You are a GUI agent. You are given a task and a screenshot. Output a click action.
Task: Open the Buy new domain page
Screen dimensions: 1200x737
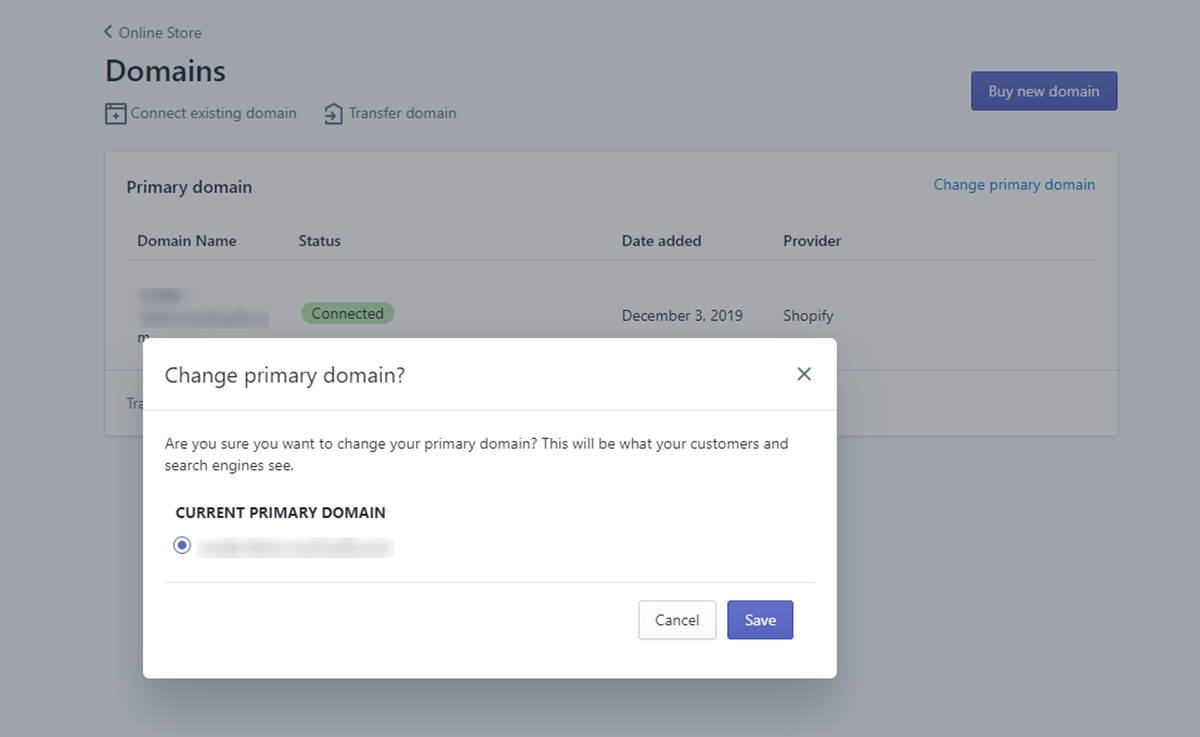(1044, 91)
